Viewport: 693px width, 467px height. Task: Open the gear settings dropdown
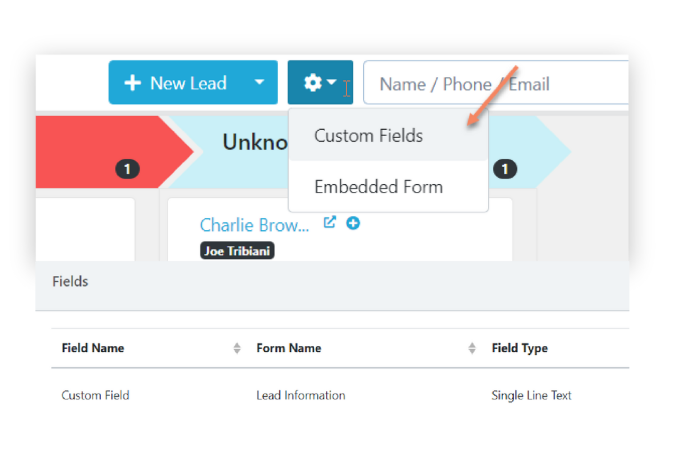(320, 83)
